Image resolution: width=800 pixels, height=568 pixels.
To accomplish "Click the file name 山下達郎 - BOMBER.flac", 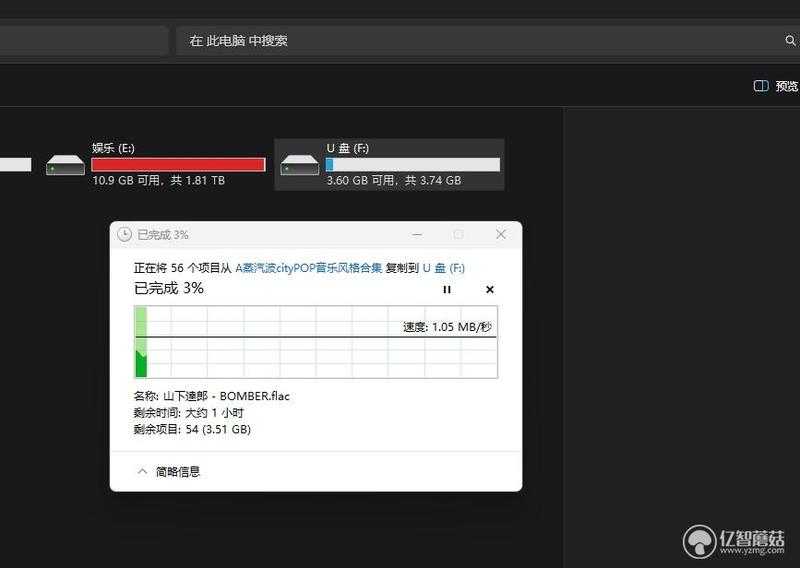I will 227,396.
